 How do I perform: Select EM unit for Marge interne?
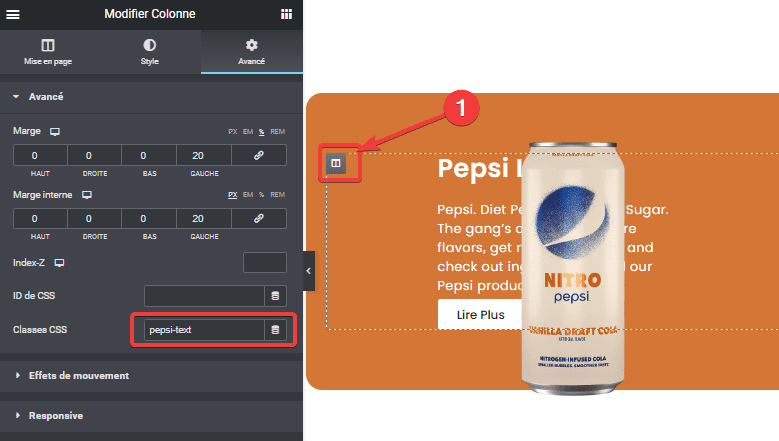click(x=248, y=195)
